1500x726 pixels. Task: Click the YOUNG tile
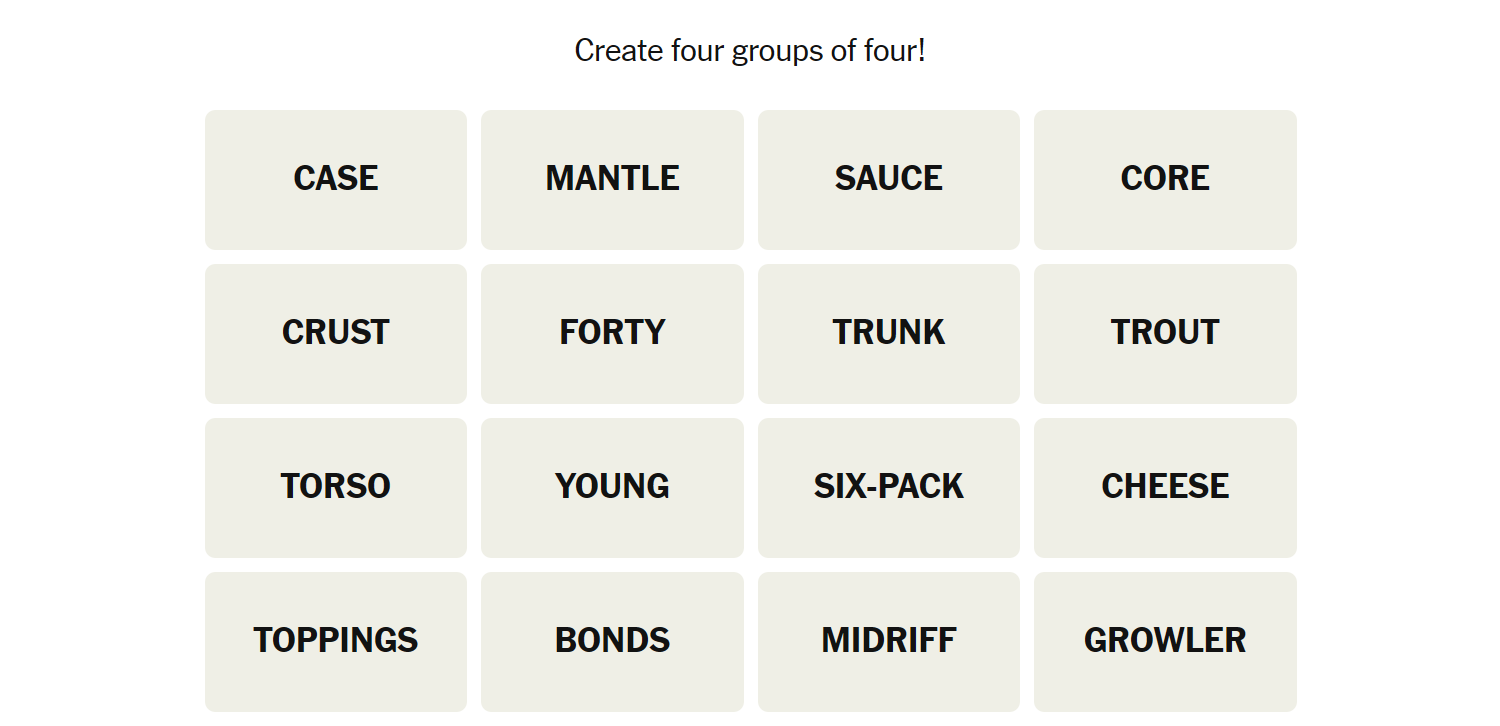tap(612, 488)
